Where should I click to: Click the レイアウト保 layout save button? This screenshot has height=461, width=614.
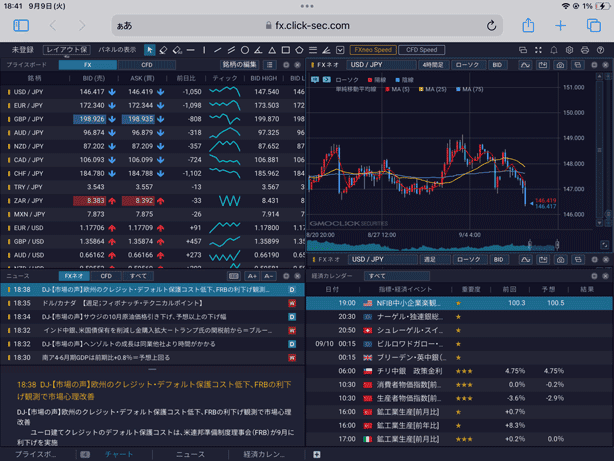pos(66,49)
